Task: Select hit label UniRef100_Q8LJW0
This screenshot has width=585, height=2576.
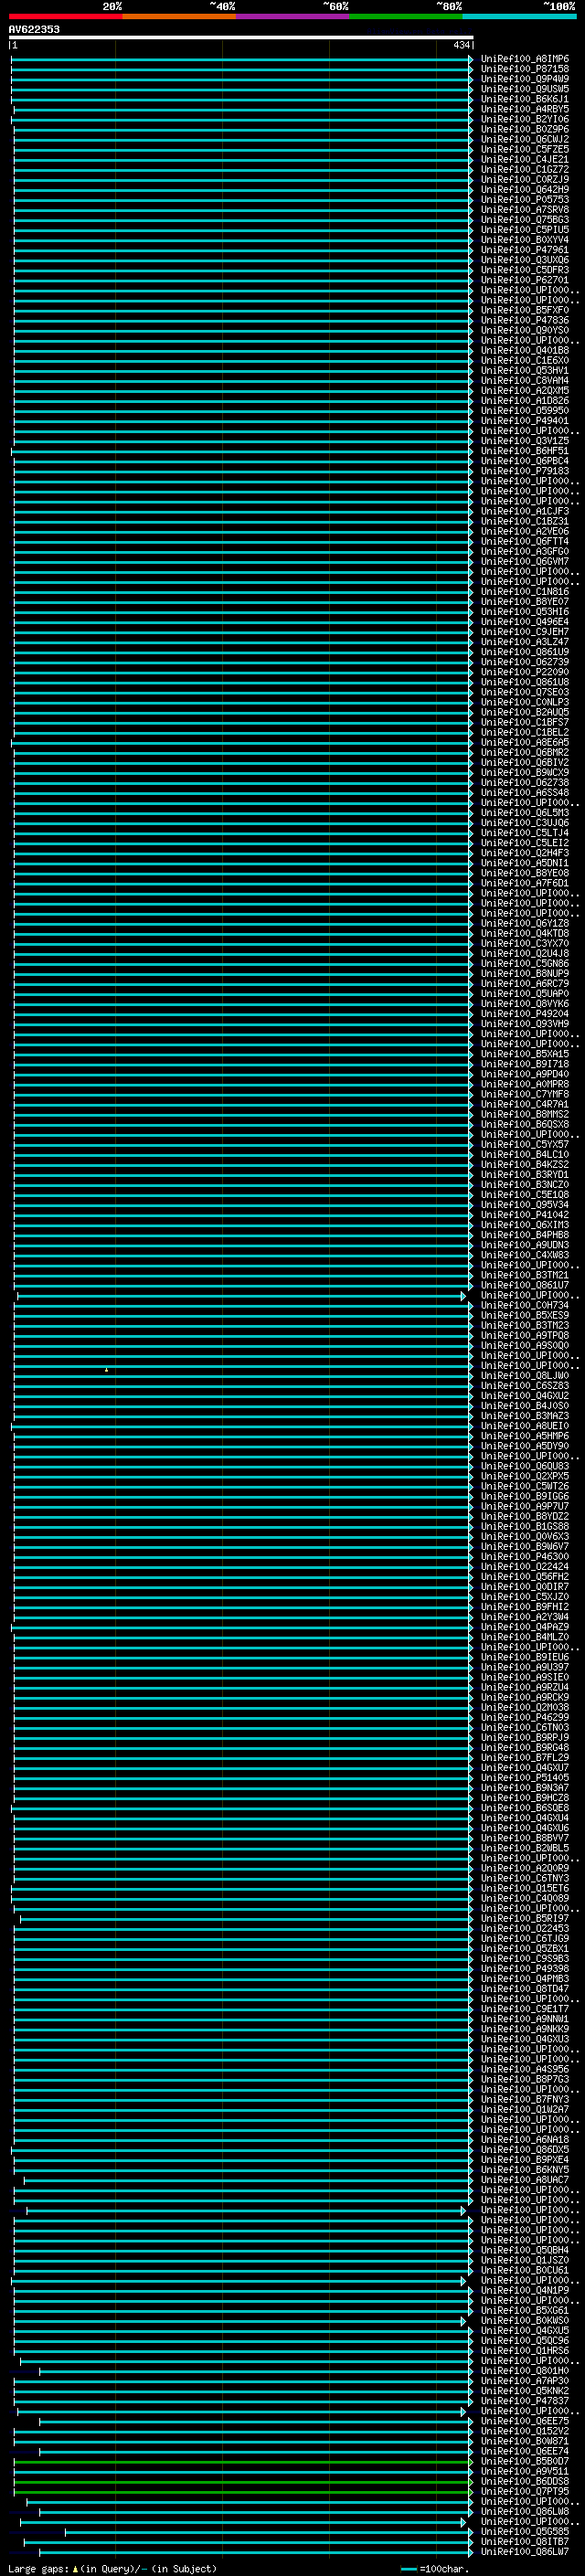Action: (x=524, y=1376)
